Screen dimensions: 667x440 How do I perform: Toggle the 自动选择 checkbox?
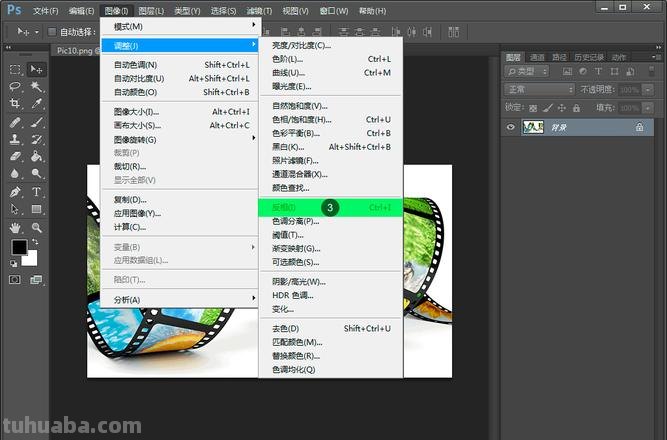coord(52,31)
